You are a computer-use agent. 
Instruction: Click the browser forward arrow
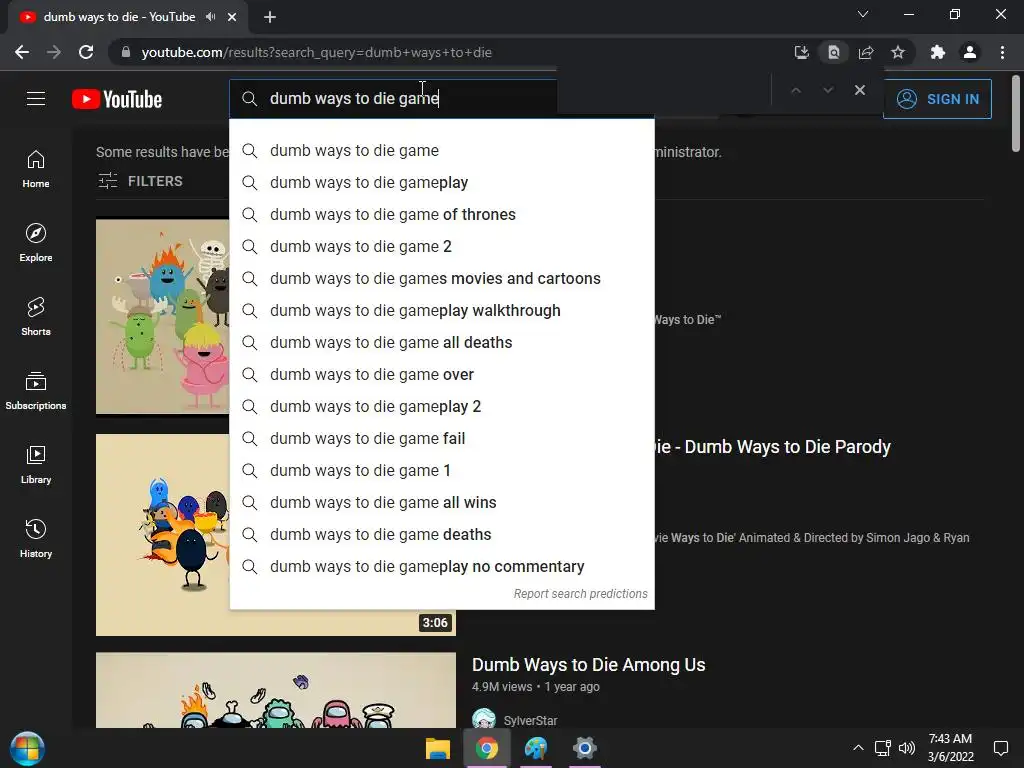pyautogui.click(x=54, y=52)
